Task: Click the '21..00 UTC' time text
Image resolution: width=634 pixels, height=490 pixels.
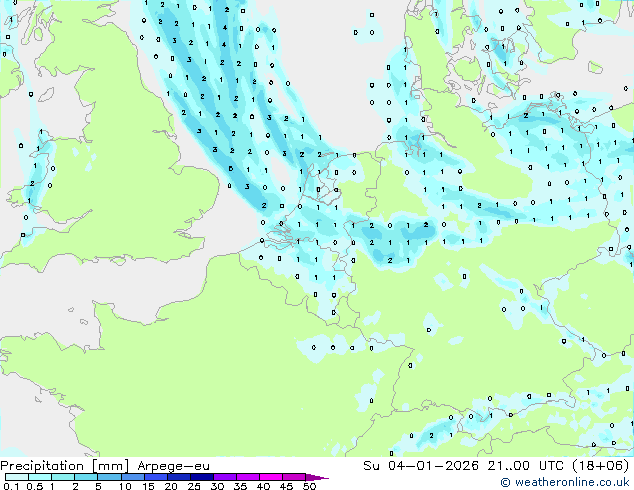Action: click(526, 465)
